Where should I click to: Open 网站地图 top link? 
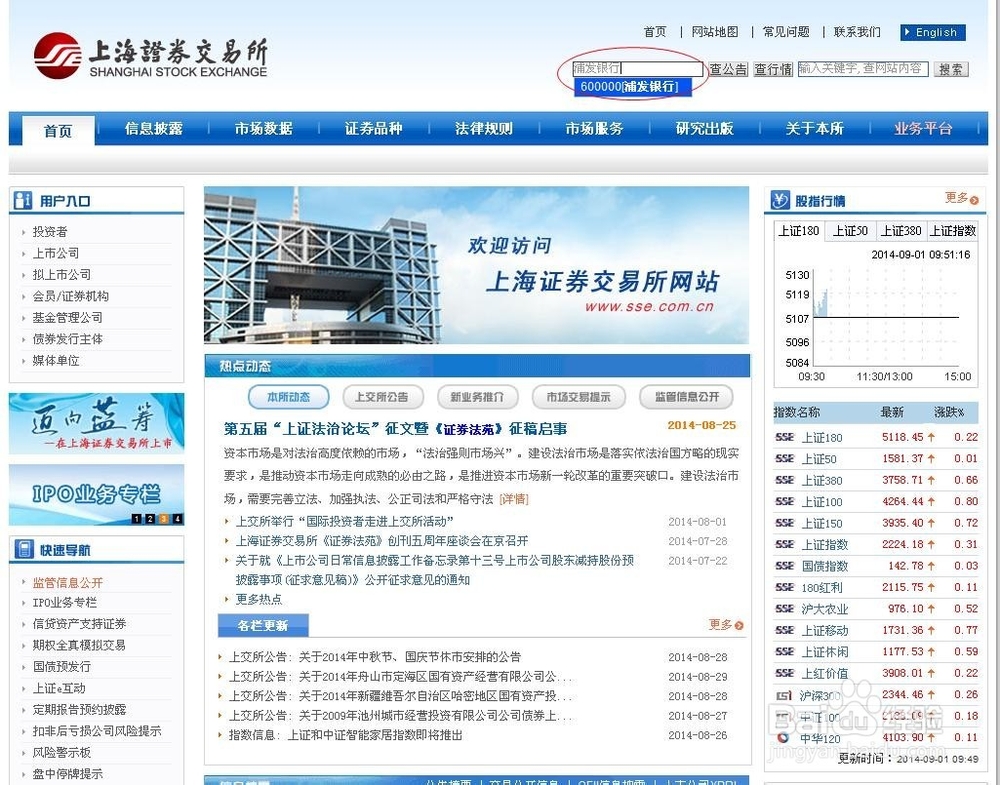coord(715,32)
